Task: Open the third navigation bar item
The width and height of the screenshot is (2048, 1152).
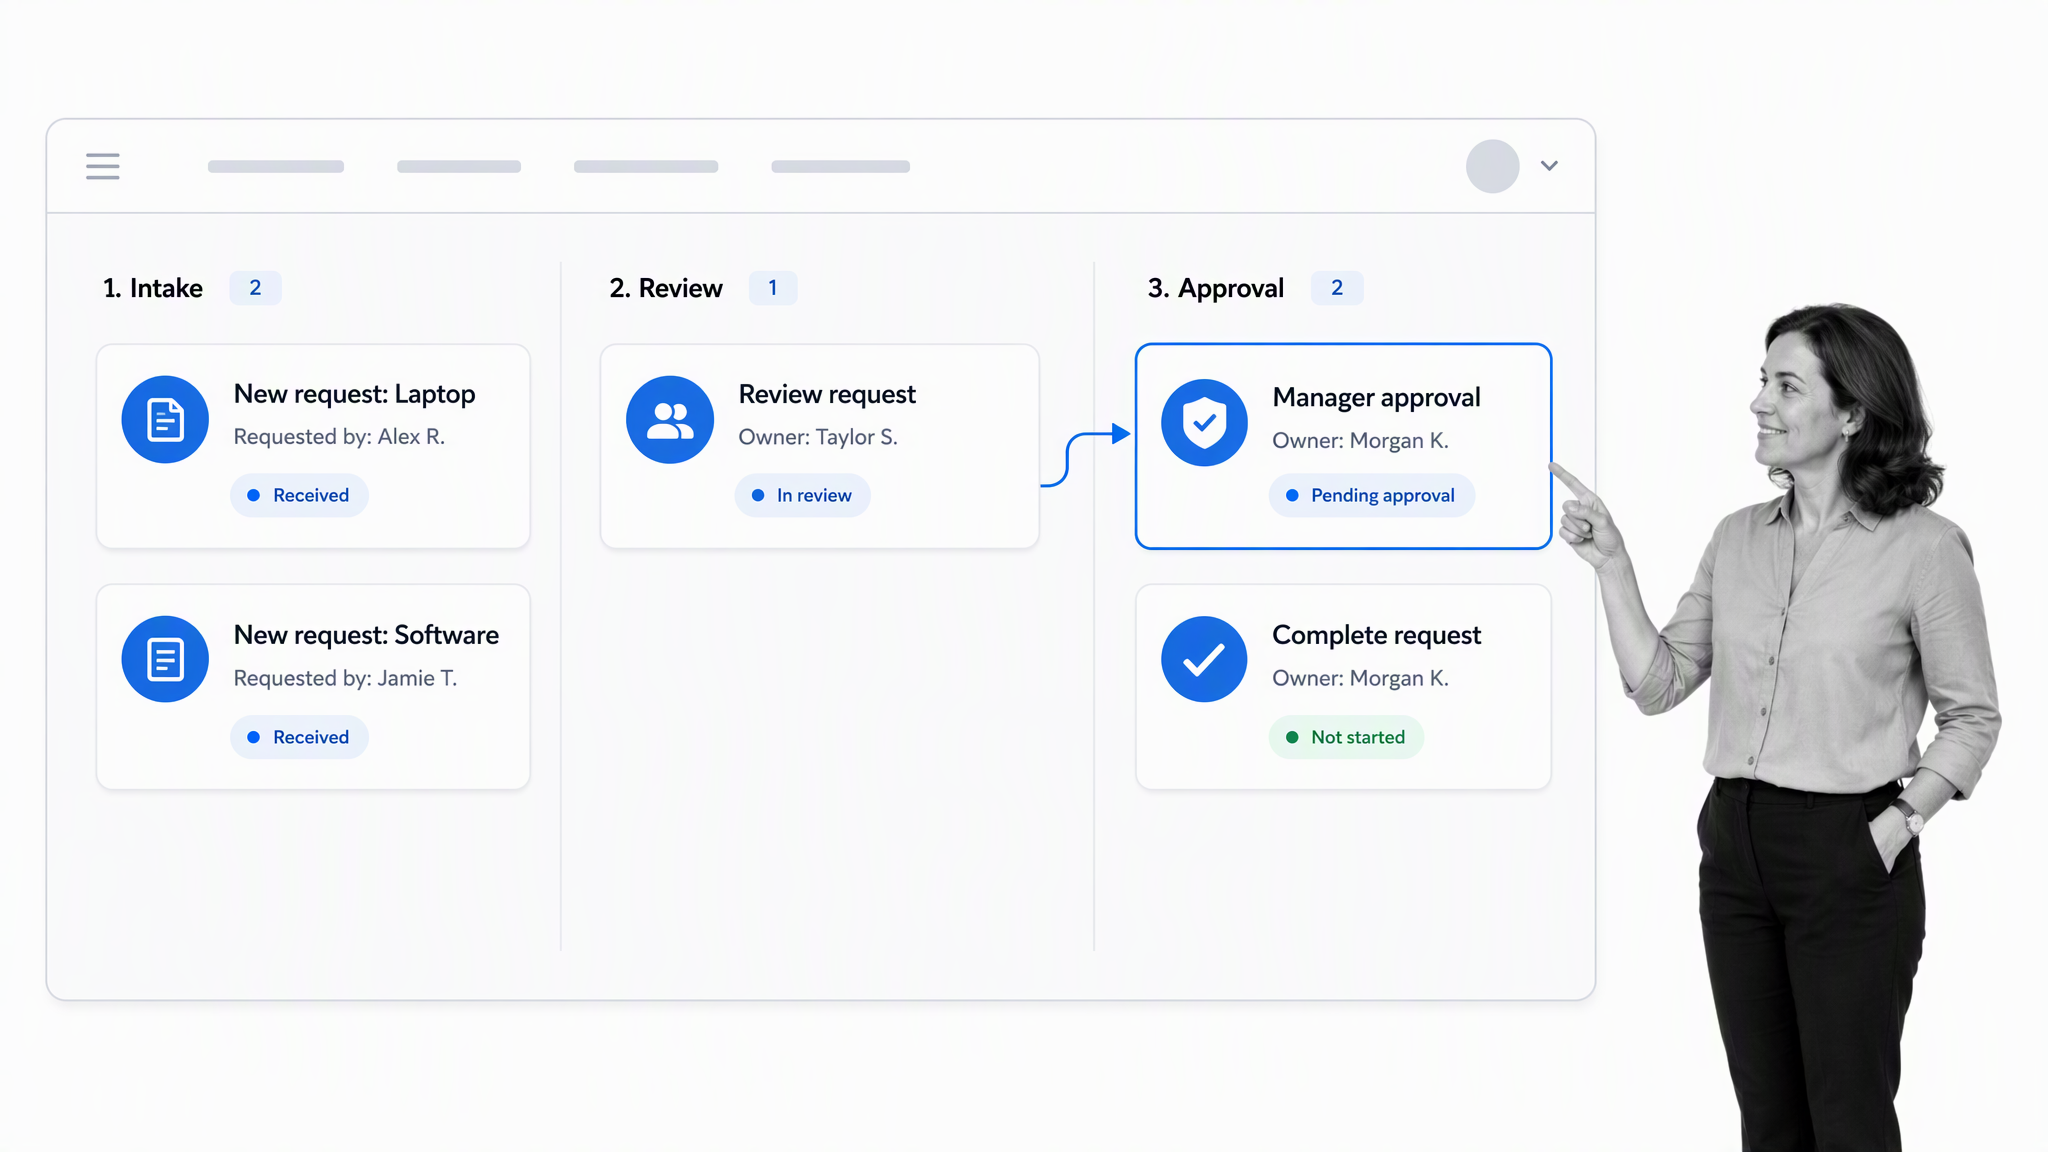Action: pyautogui.click(x=646, y=166)
